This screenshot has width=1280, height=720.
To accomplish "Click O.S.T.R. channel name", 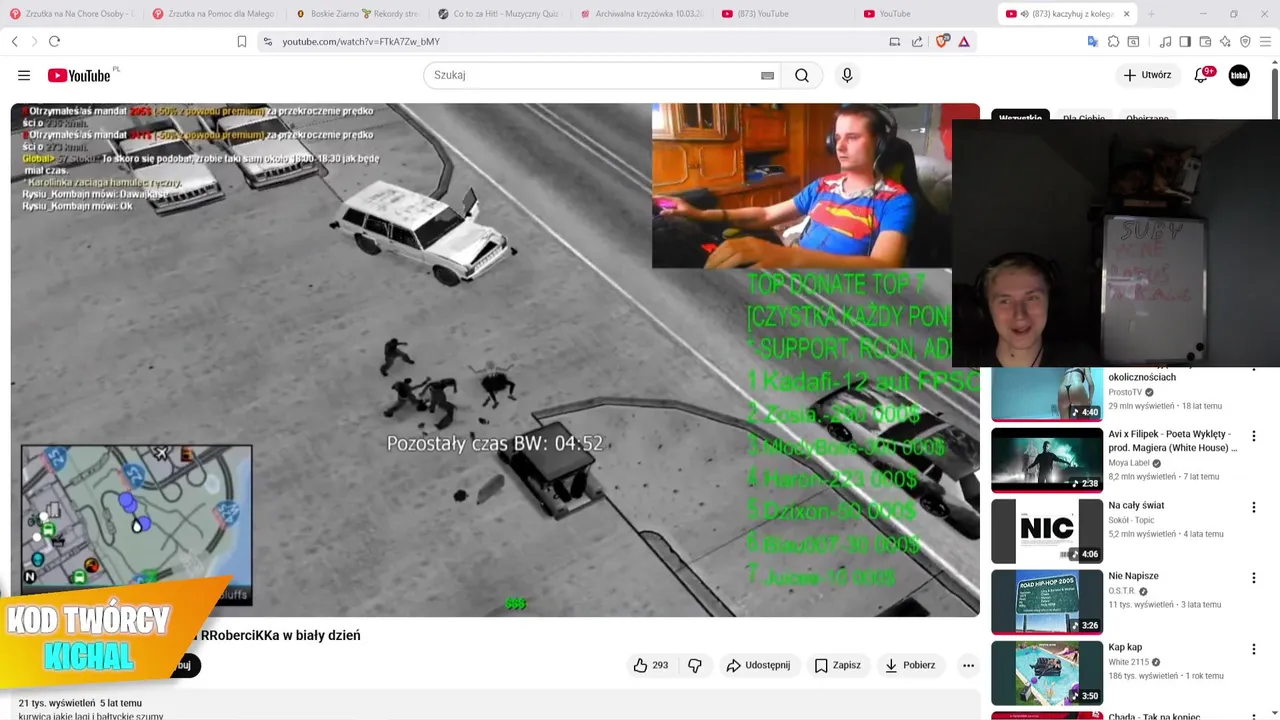I will [1122, 591].
